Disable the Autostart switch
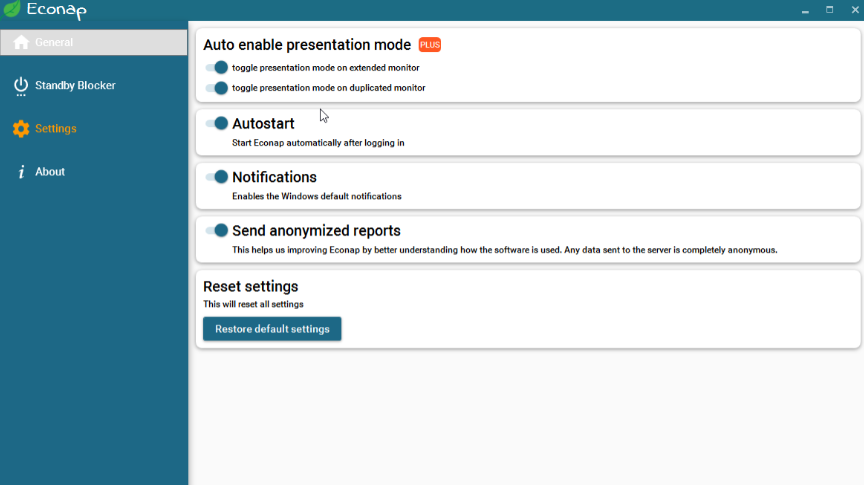 (217, 123)
